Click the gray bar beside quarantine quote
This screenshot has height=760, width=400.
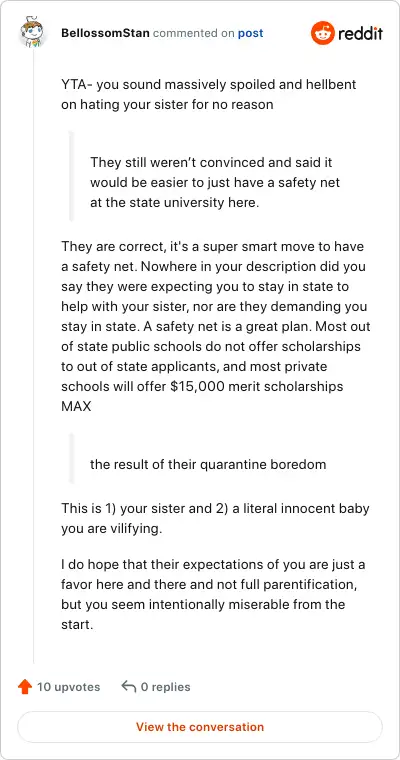tap(71, 458)
